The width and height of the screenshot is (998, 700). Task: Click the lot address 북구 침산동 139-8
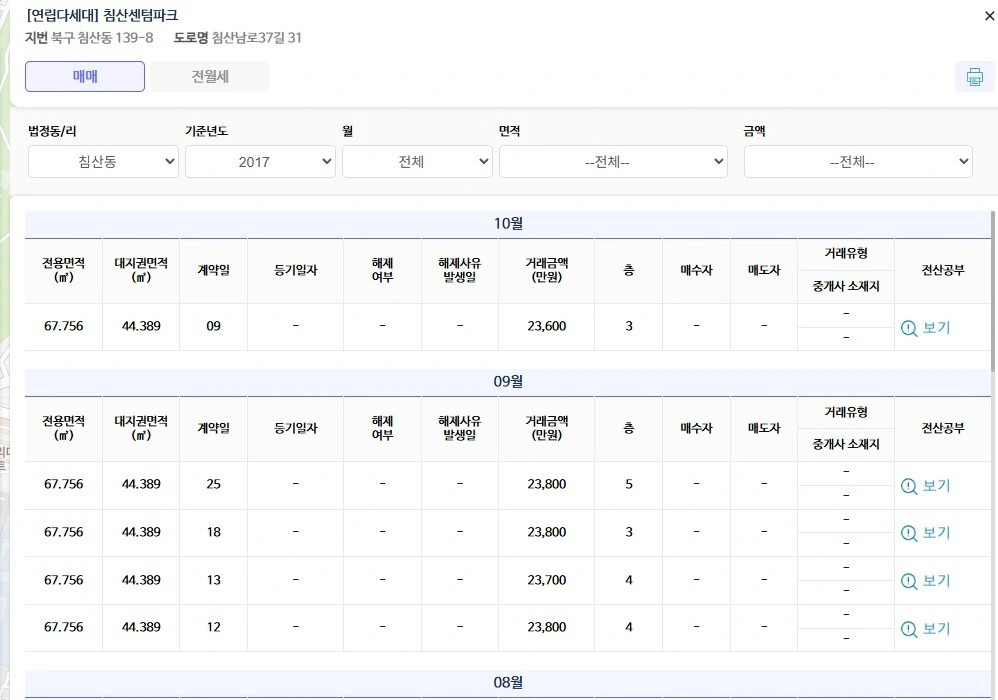102,38
